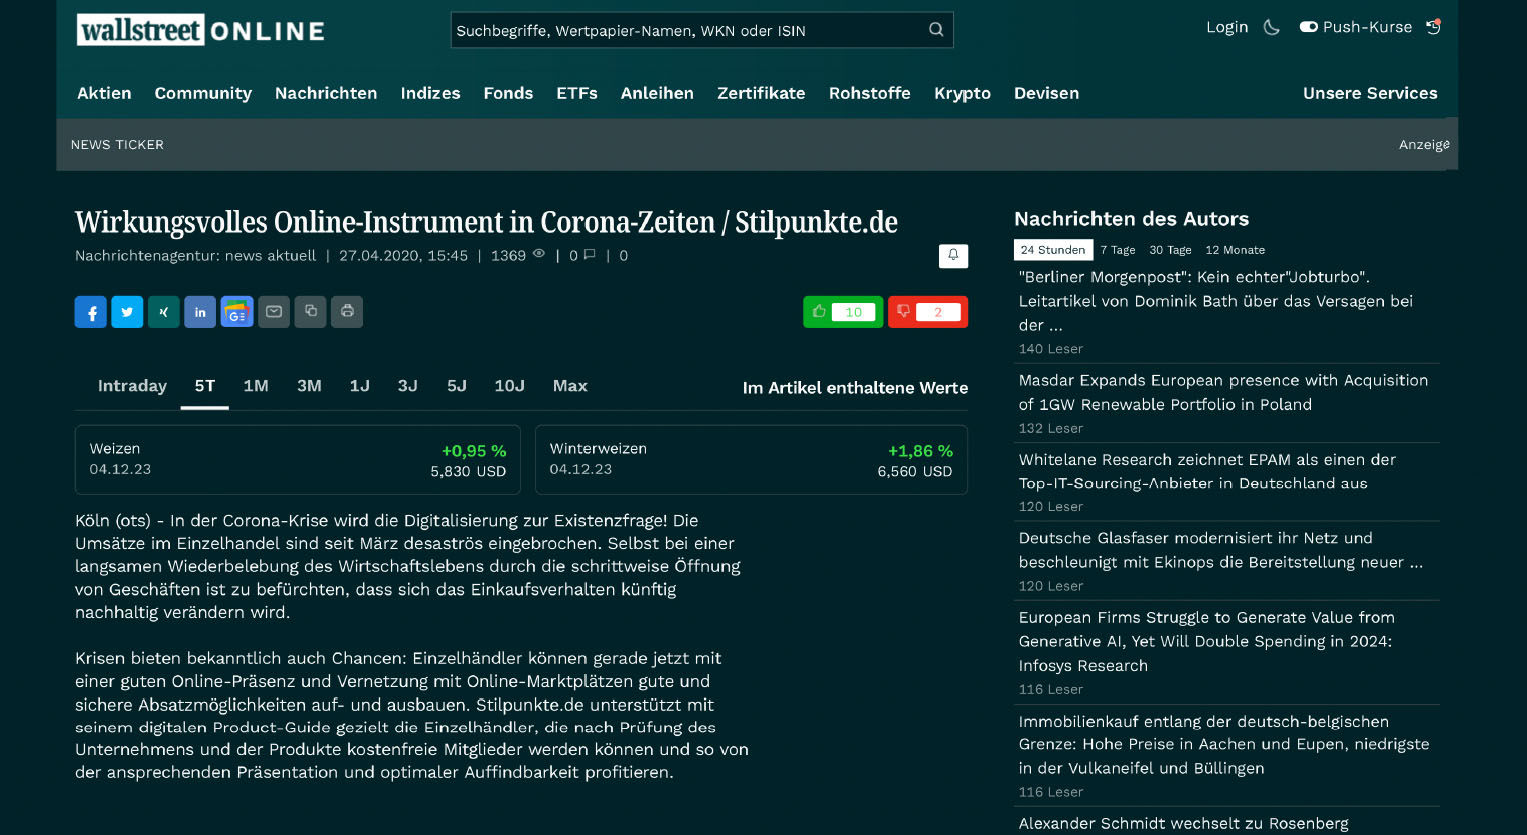Viewport: 1527px width, 835px height.
Task: Click the green thumbs-up button
Action: [843, 312]
